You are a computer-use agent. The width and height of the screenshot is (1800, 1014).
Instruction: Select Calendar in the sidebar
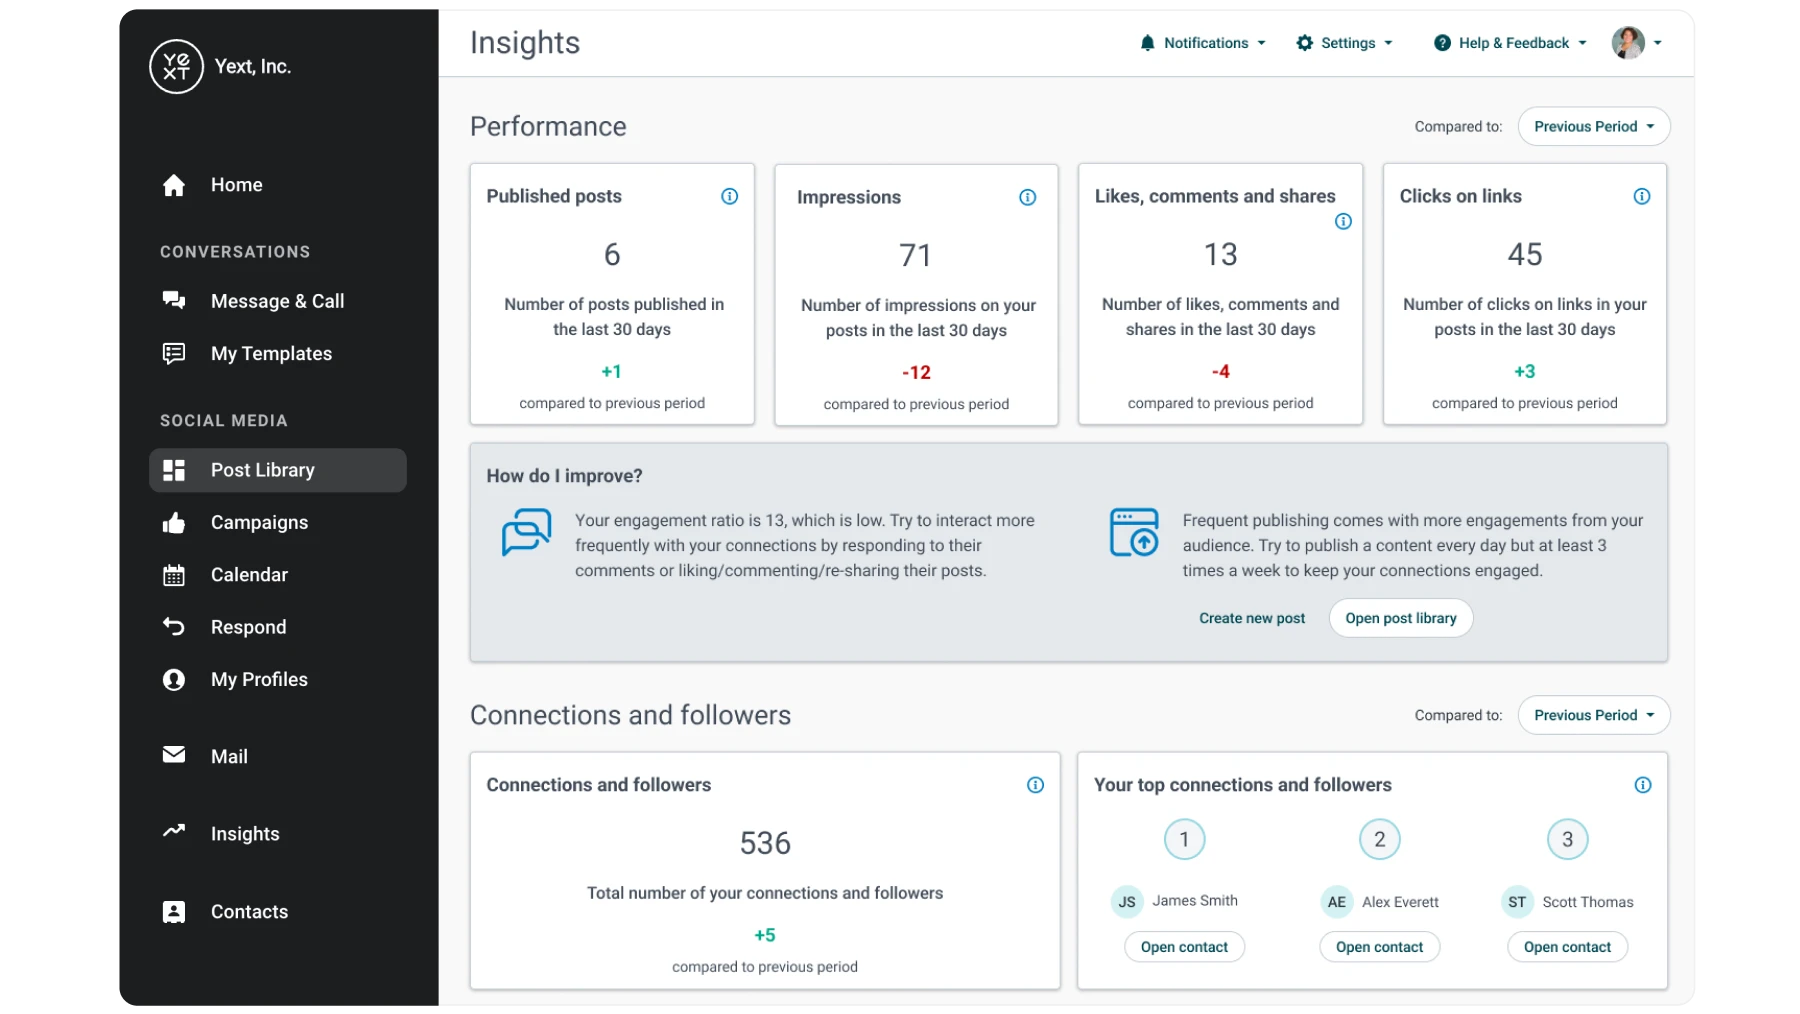pyautogui.click(x=249, y=575)
